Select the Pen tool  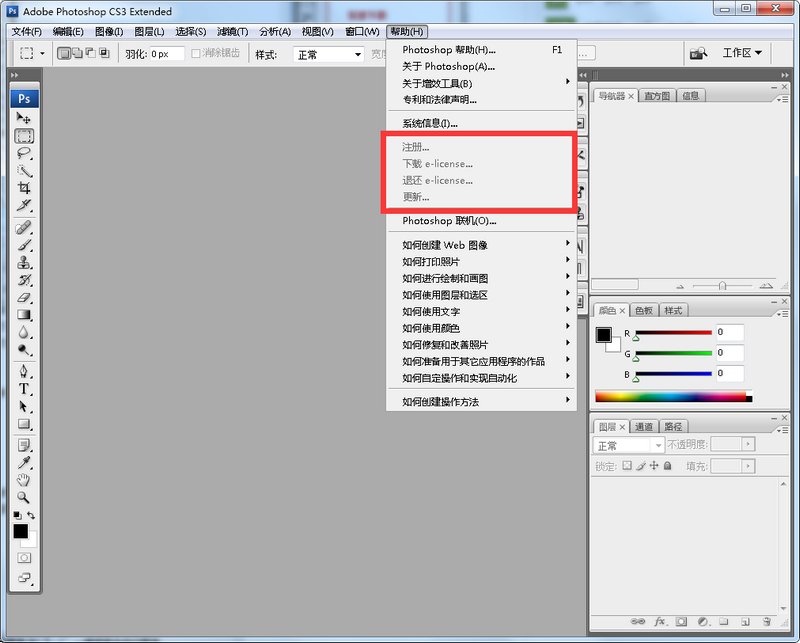(x=23, y=372)
